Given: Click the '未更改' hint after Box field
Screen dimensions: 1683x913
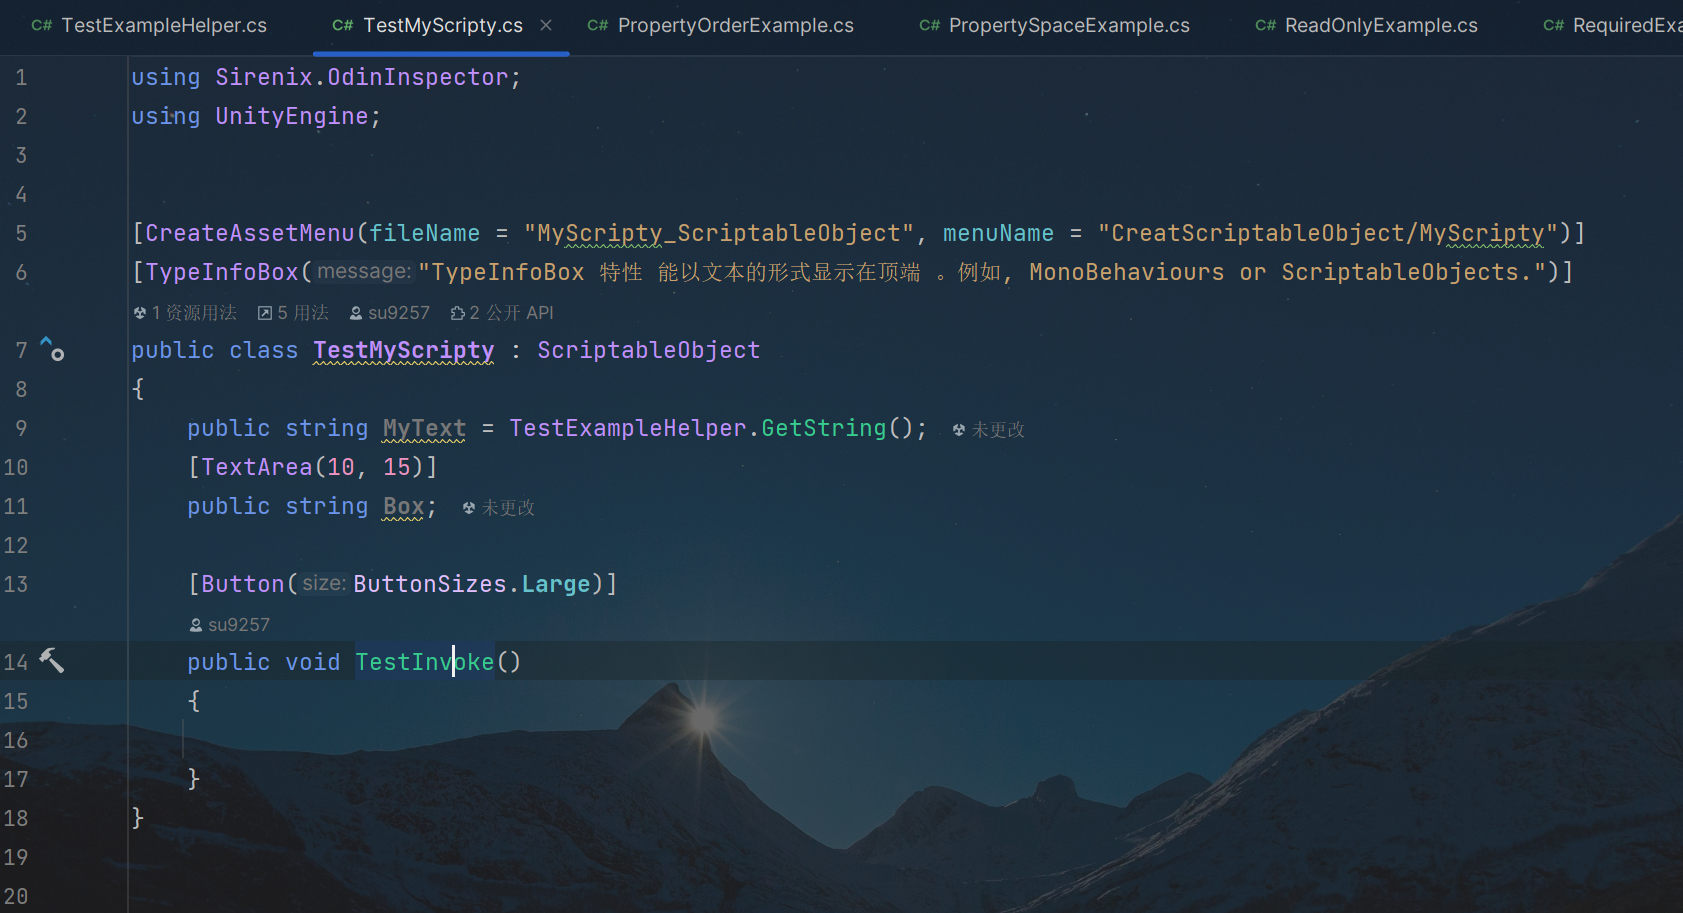Looking at the screenshot, I should pyautogui.click(x=499, y=508).
